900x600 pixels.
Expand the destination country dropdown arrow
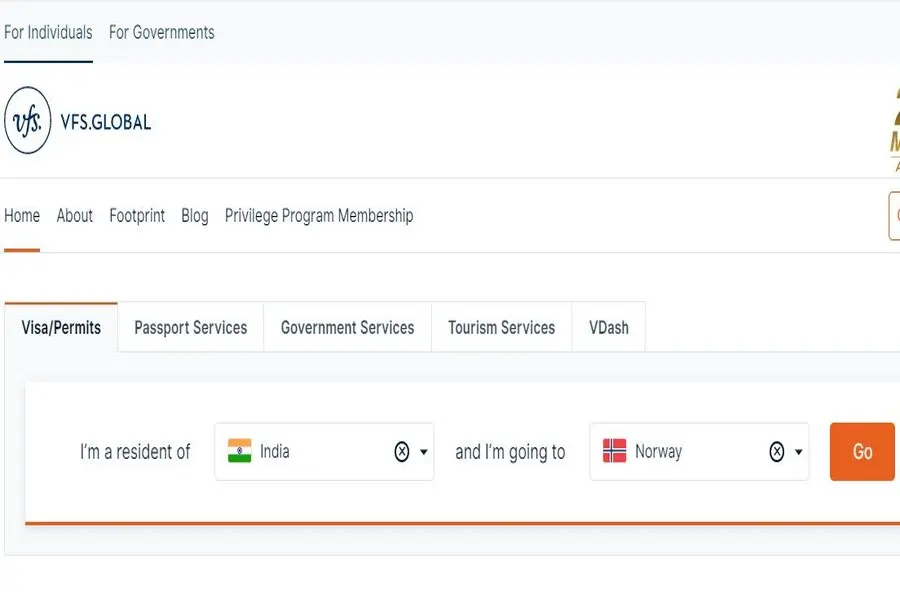798,452
